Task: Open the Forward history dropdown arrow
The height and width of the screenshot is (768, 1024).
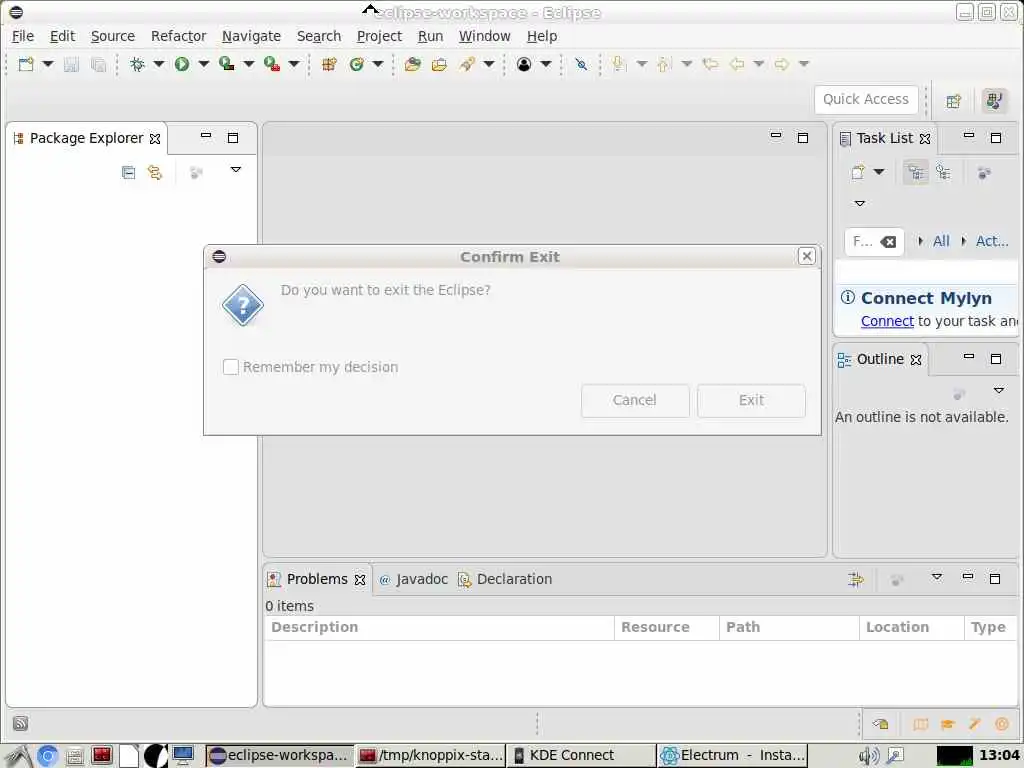Action: 805,64
